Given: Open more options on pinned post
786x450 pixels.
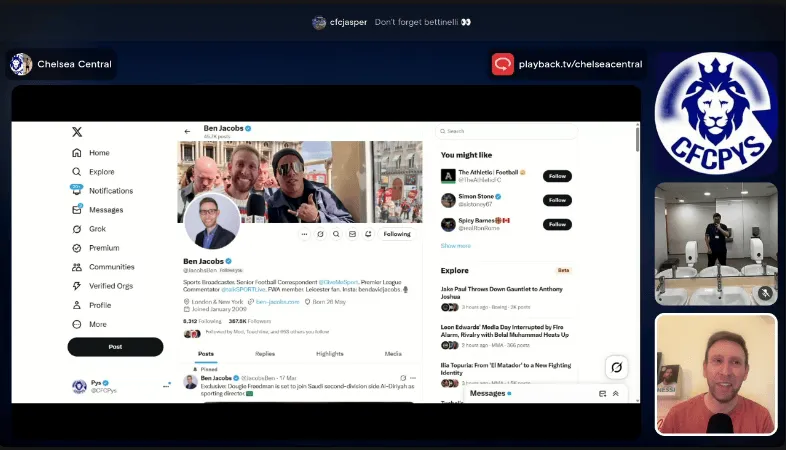Looking at the screenshot, I should 413,378.
